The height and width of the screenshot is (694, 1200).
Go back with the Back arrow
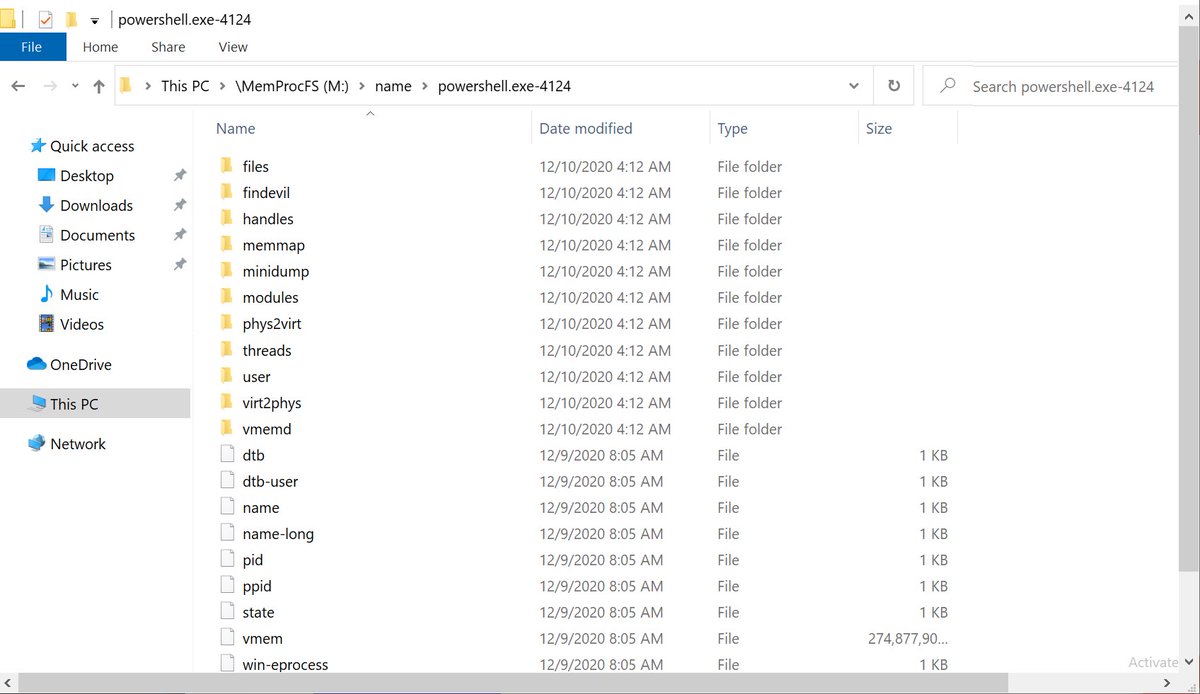[18, 87]
